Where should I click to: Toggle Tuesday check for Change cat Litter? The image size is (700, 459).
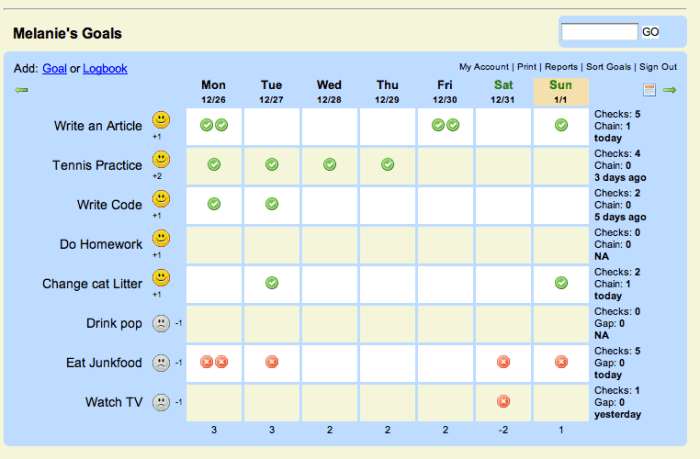tap(271, 283)
